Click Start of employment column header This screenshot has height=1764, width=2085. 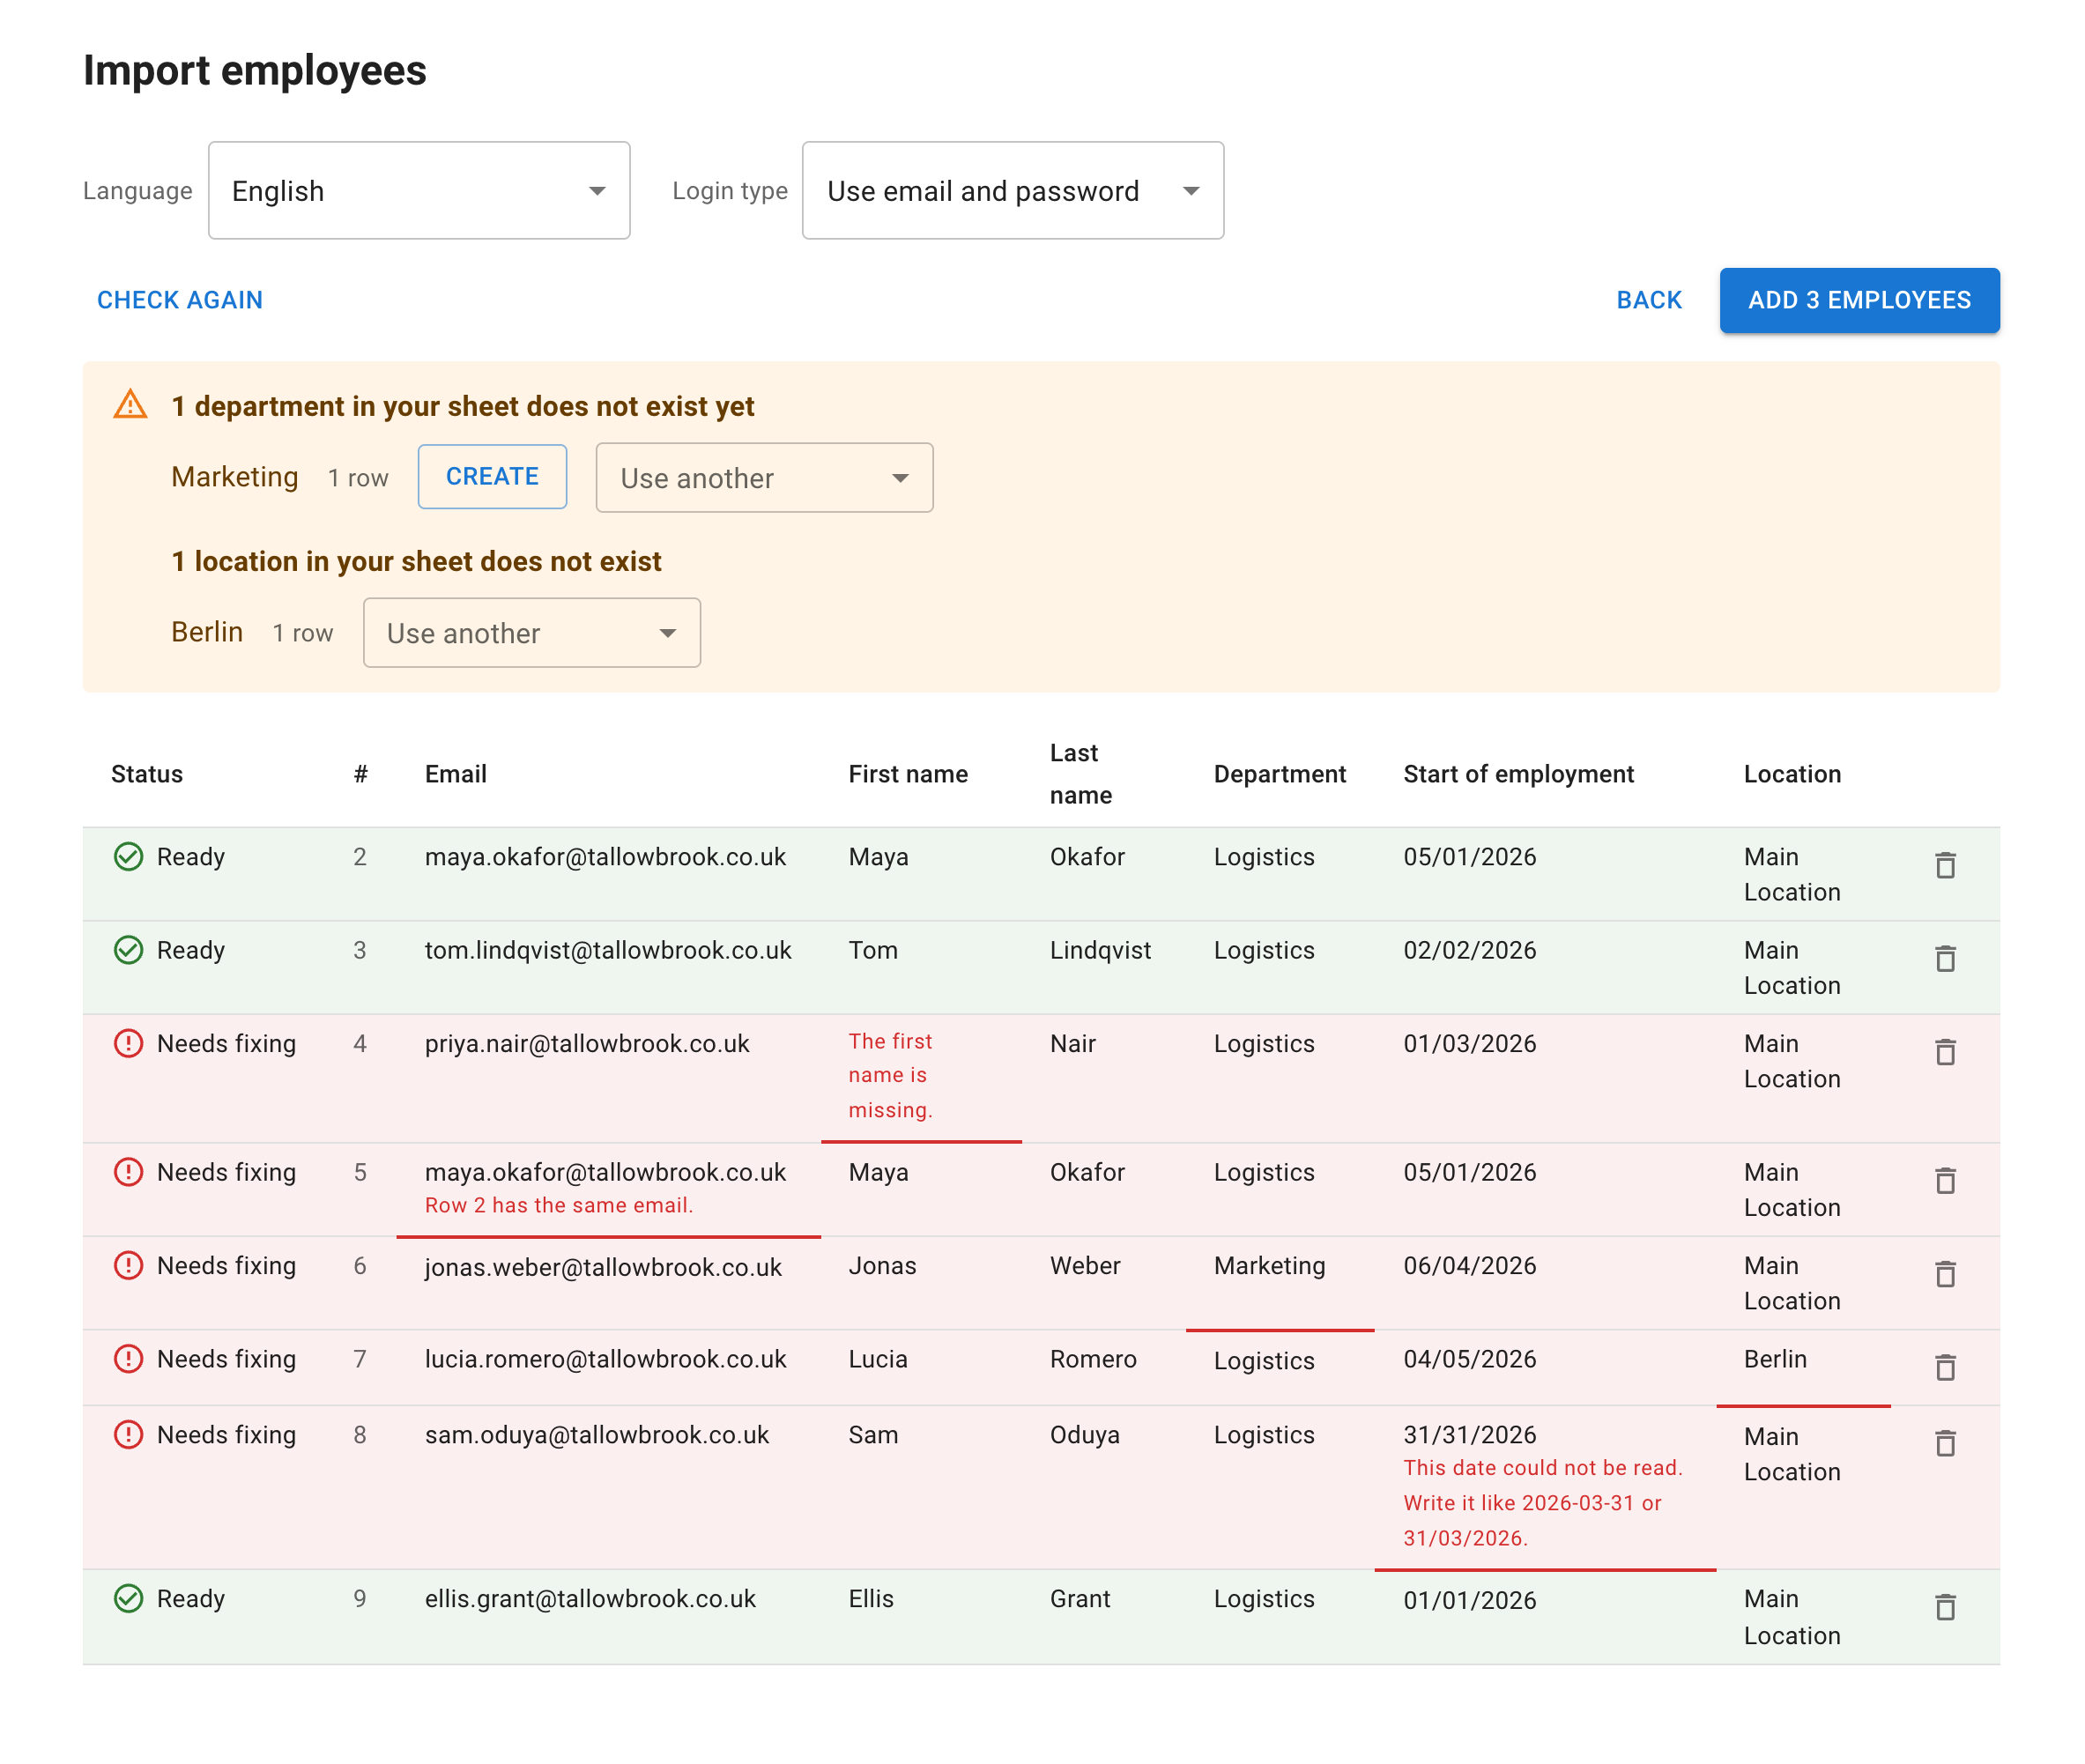(1518, 773)
